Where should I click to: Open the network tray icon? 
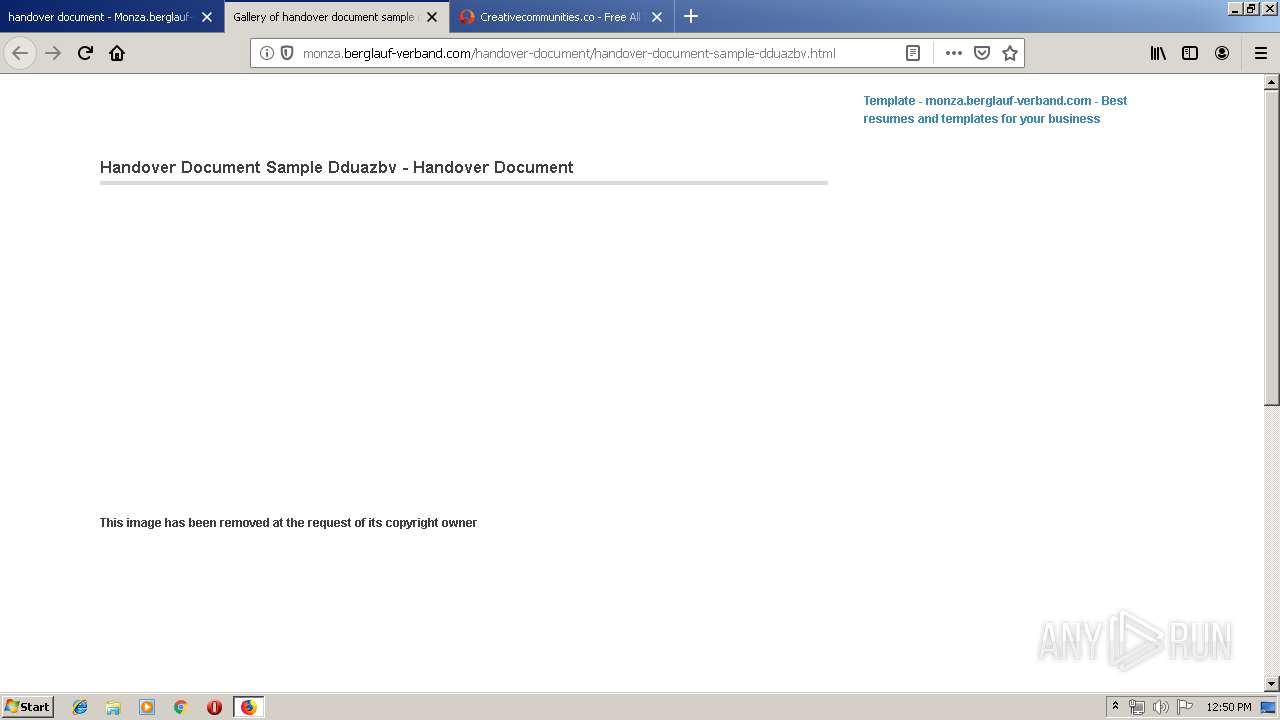point(1137,707)
